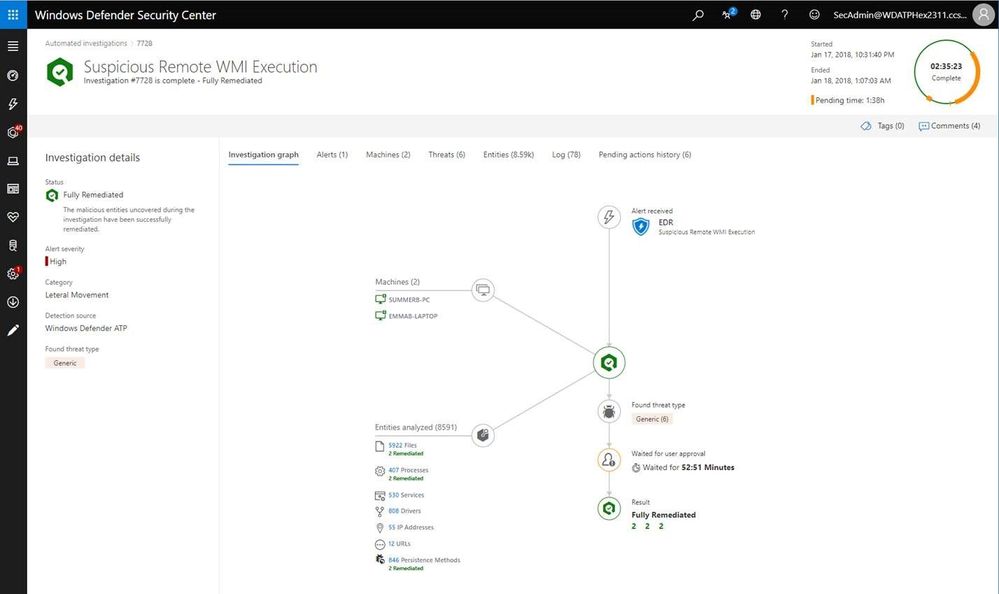The width and height of the screenshot is (999, 594).
Task: Open the alerts lightning icon in sidebar
Action: tap(13, 104)
